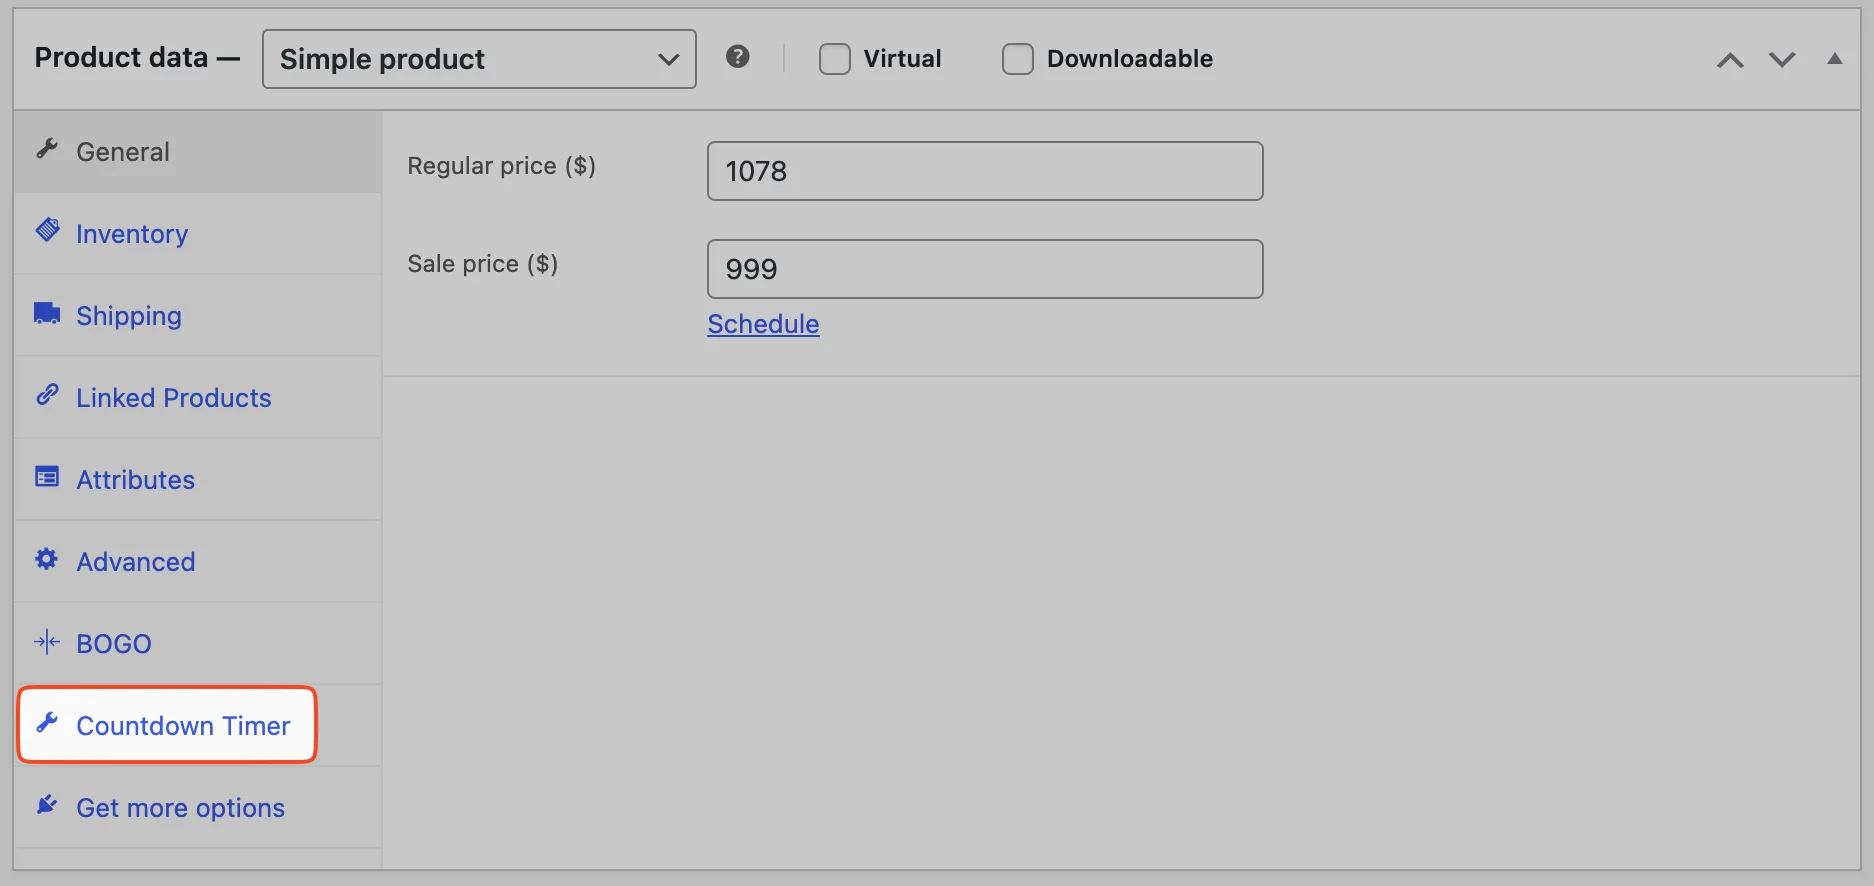1874x886 pixels.
Task: Move Product data panel up
Action: 1730,60
